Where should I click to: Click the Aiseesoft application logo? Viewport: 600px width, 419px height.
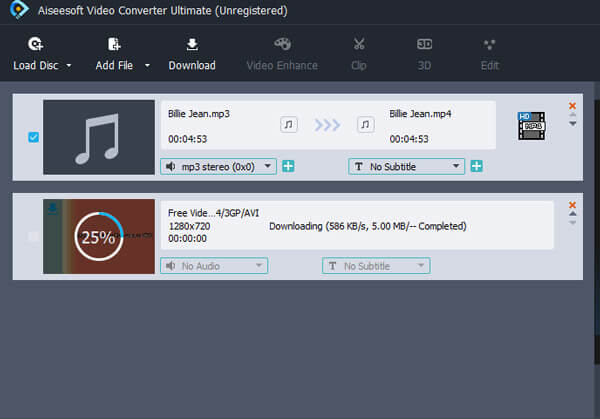[x=19, y=10]
